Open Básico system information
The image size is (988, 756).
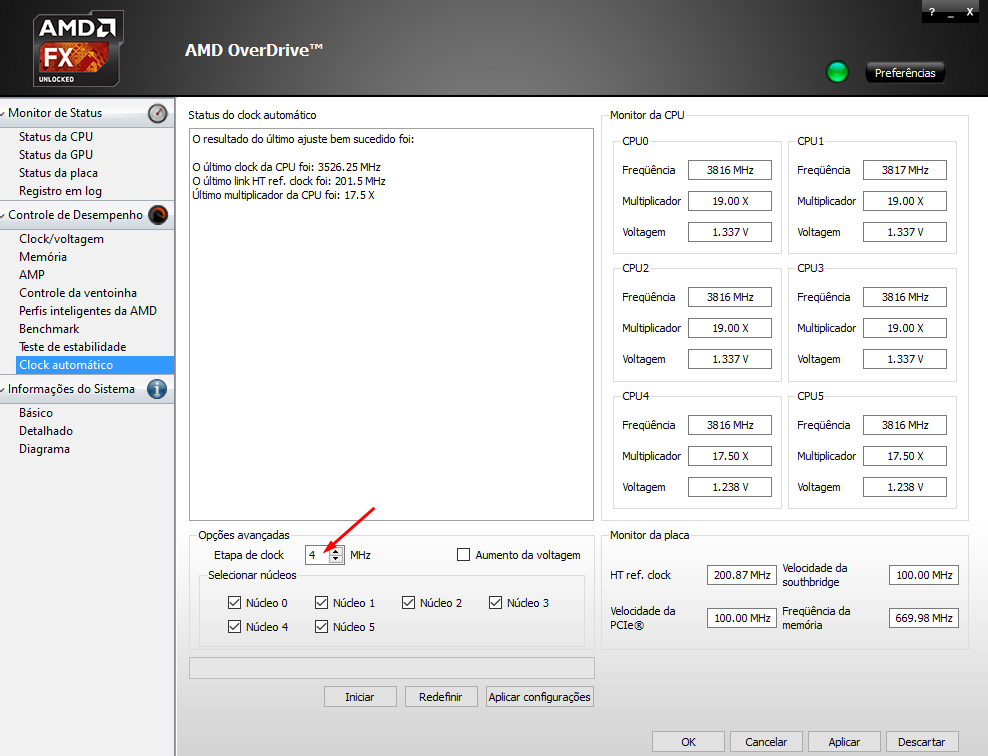[x=36, y=413]
